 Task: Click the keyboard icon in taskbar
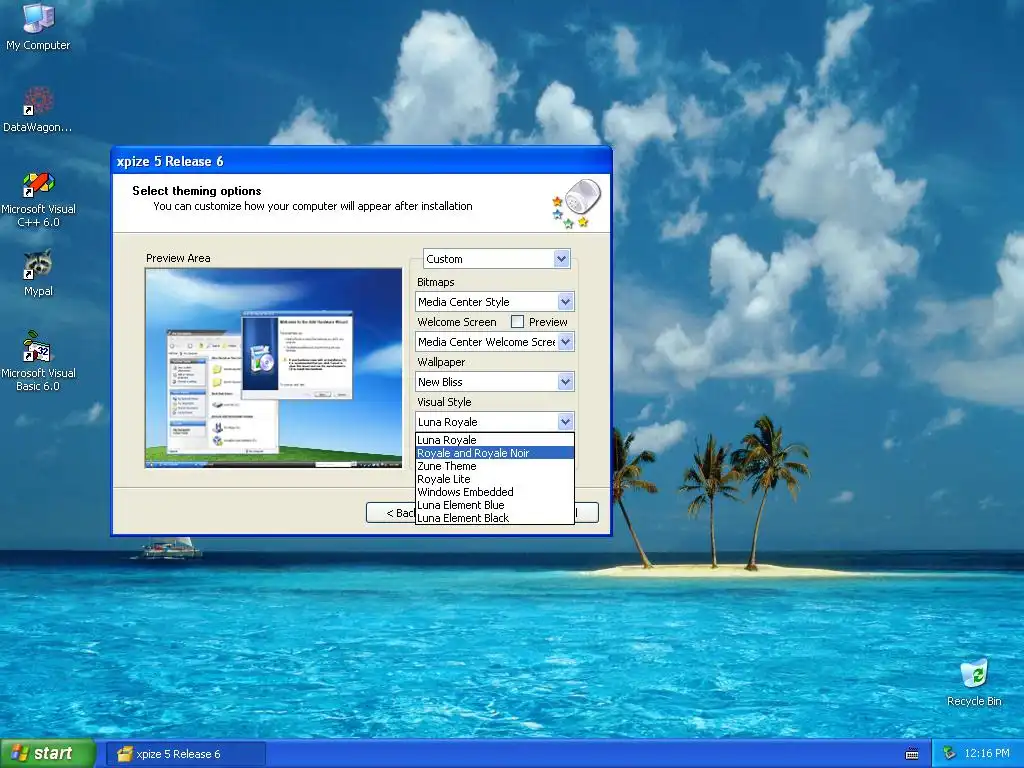click(x=912, y=754)
